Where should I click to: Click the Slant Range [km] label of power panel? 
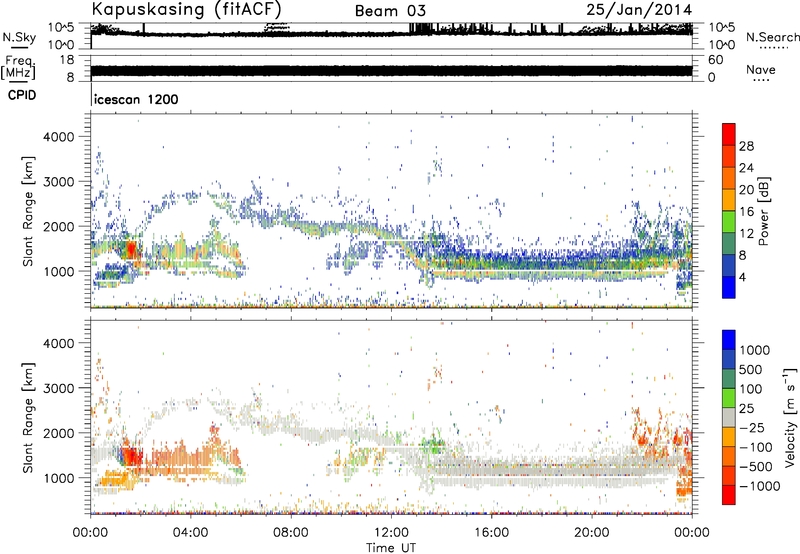click(x=29, y=211)
